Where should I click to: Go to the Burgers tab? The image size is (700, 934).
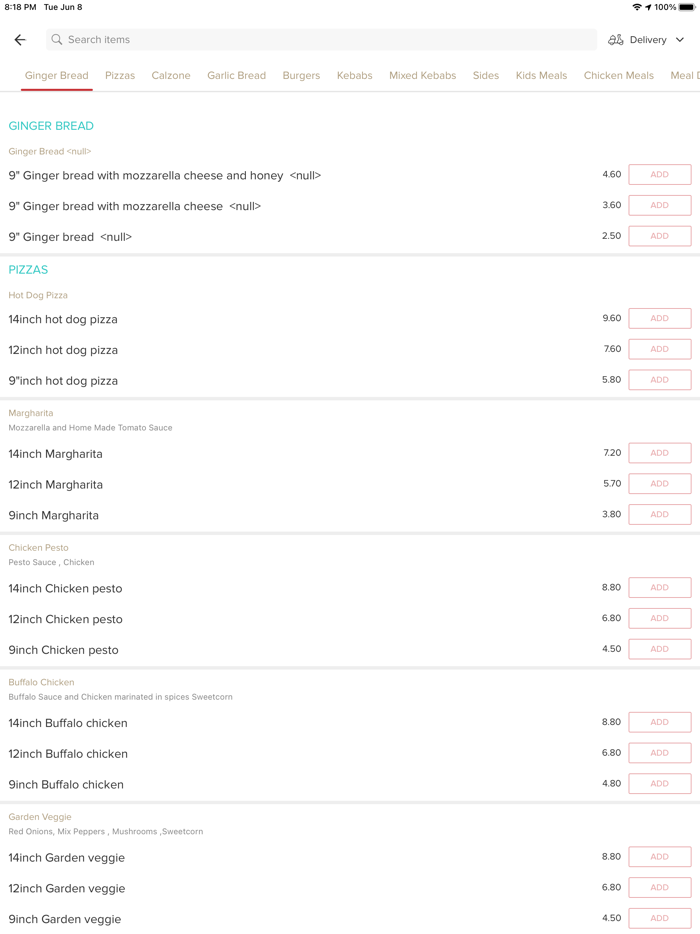(301, 76)
